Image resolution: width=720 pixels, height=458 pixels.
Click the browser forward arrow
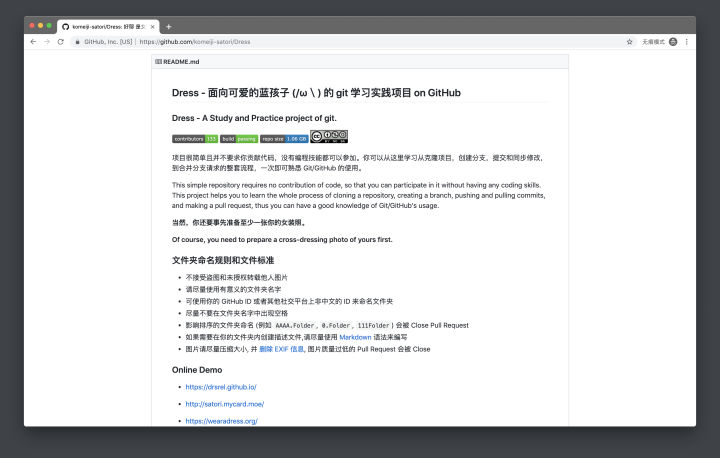click(47, 42)
